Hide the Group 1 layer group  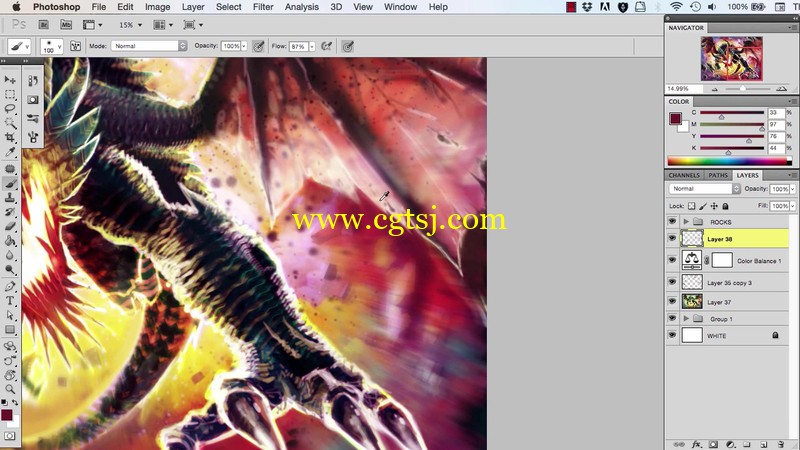(672, 318)
